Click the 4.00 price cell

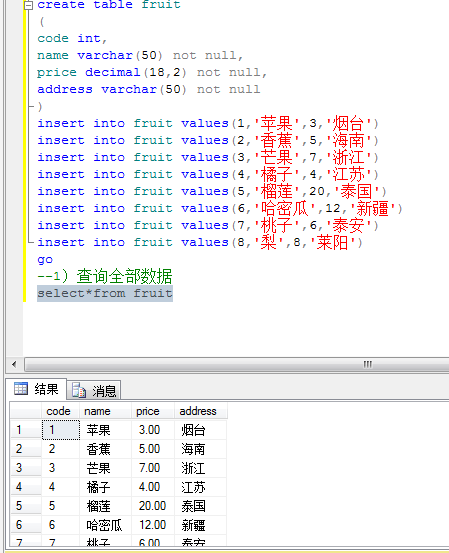[153, 487]
